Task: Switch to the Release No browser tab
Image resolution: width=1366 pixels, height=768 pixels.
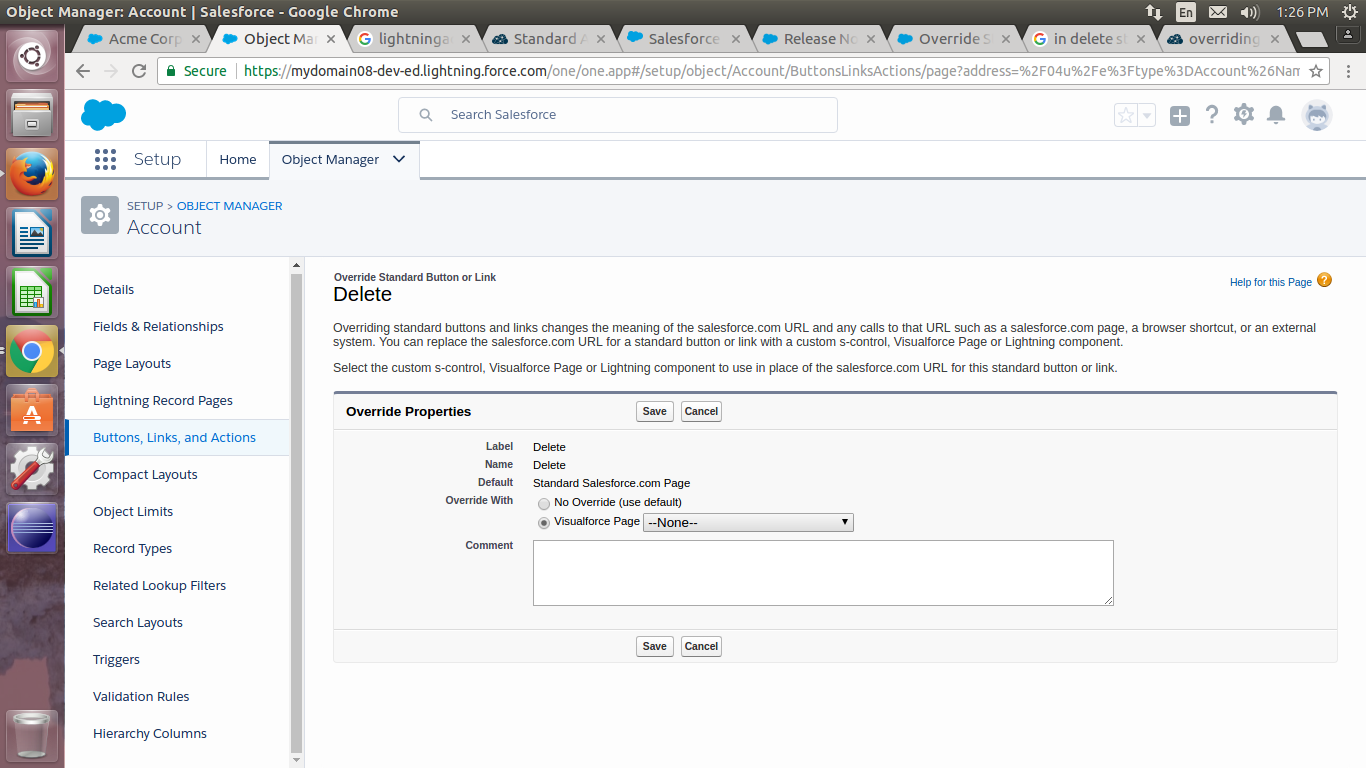Action: (x=819, y=39)
